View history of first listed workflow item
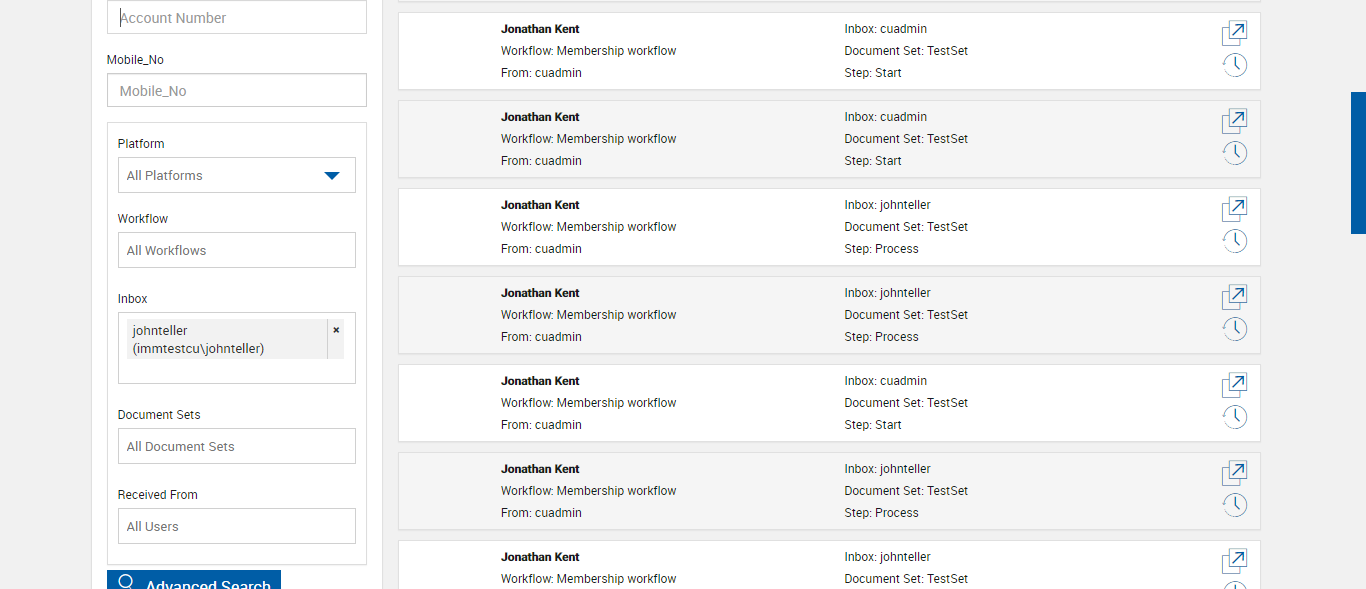The image size is (1366, 589). coord(1234,66)
